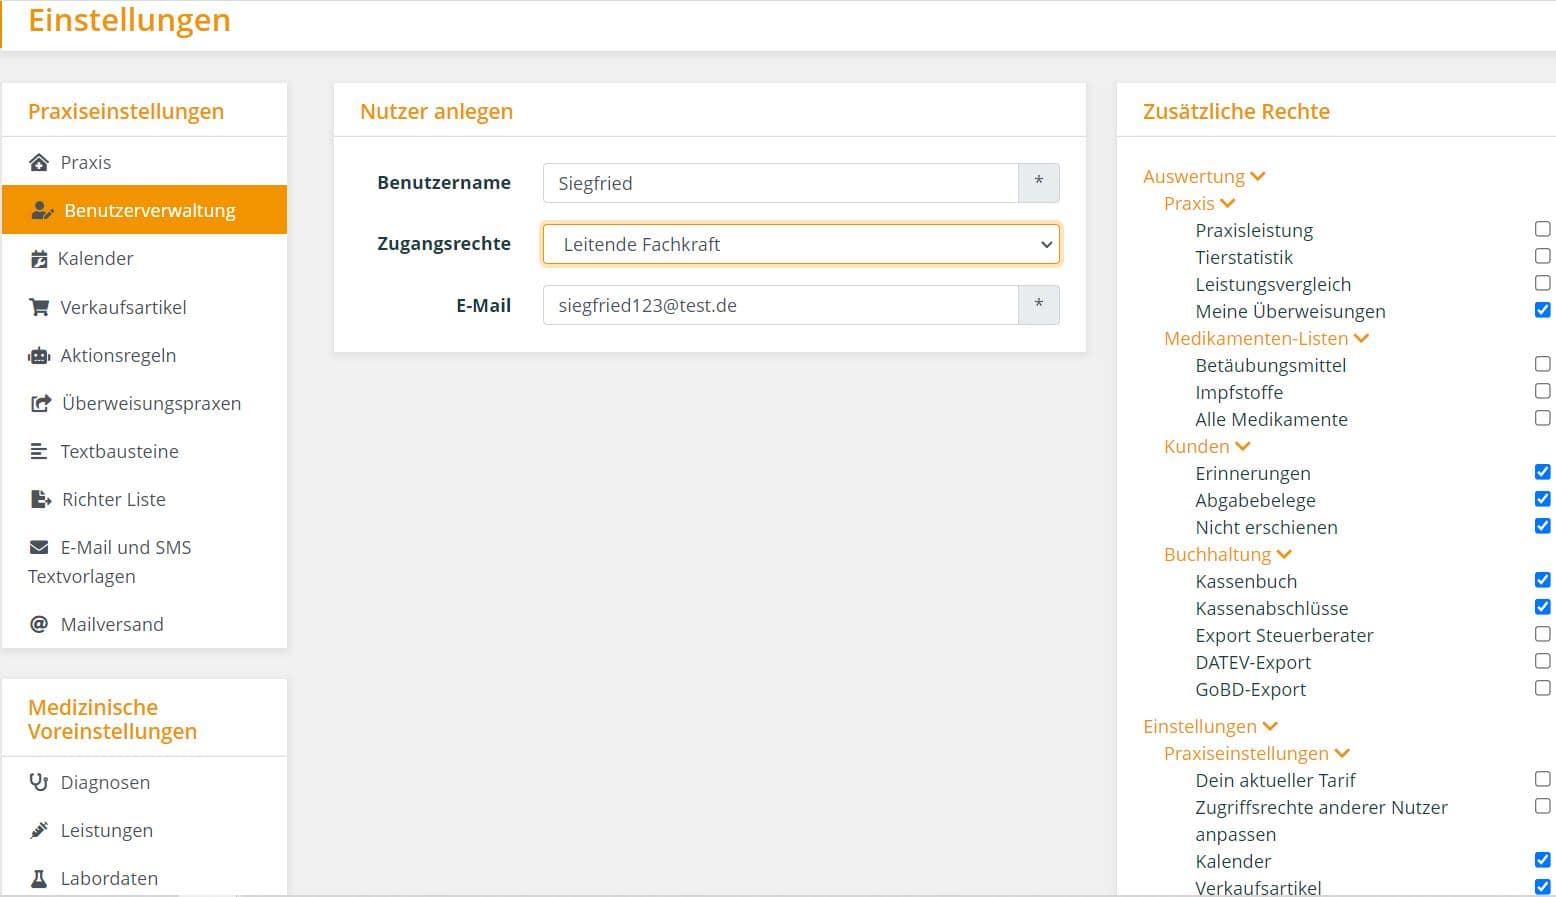Open Diagnosen presets
1556x897 pixels.
click(x=144, y=782)
